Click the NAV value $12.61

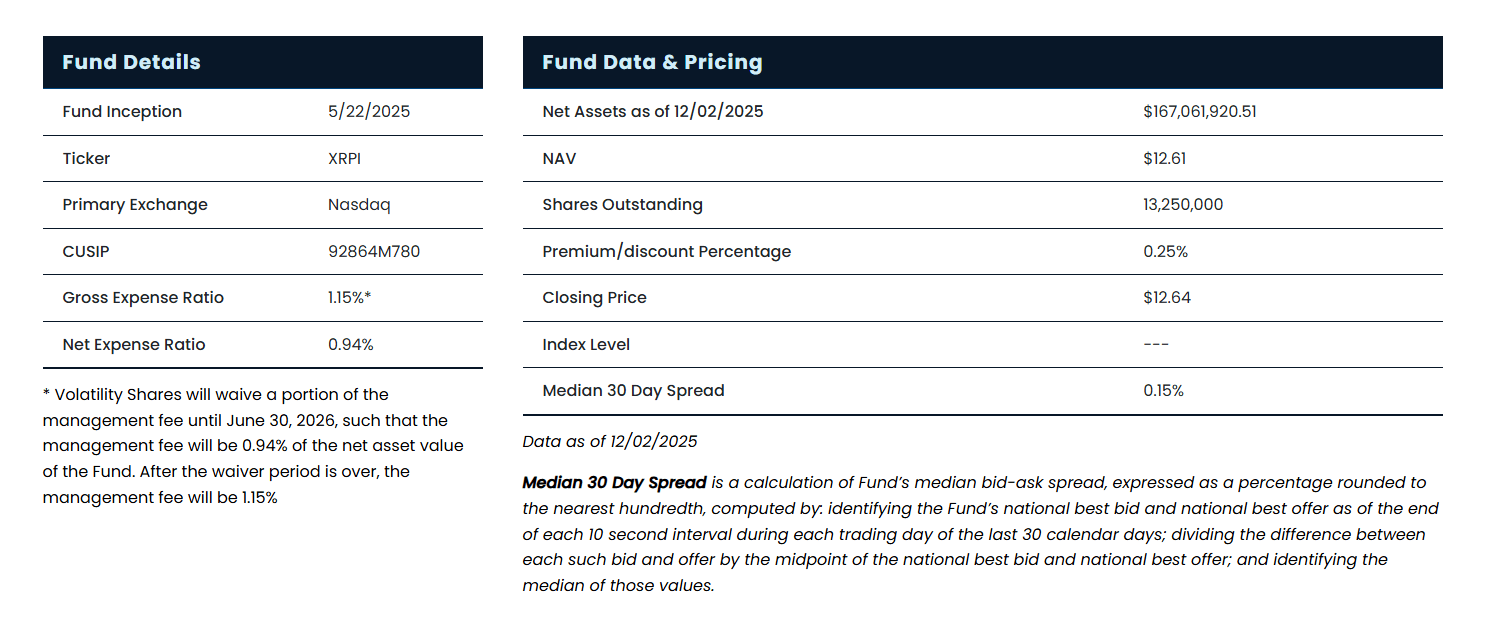point(1164,158)
